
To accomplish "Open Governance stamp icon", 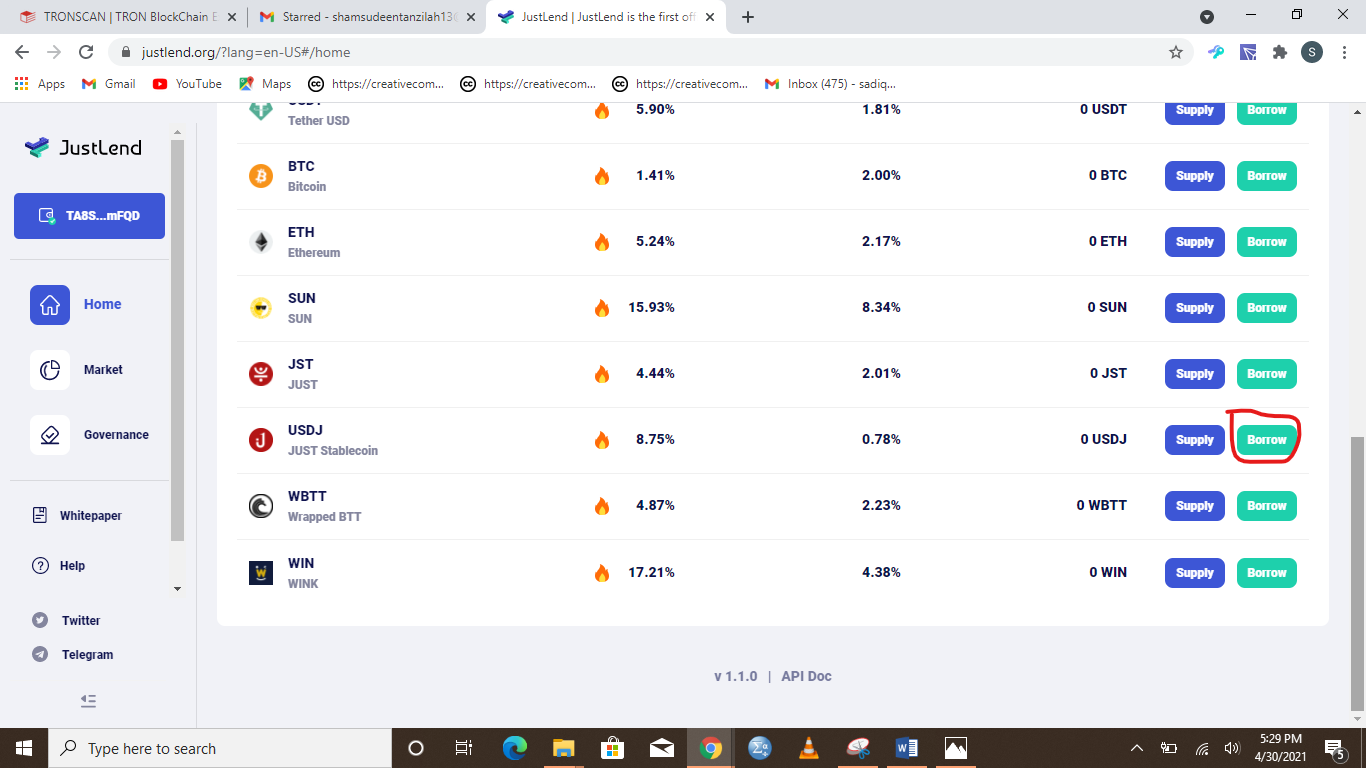I will click(x=50, y=435).
